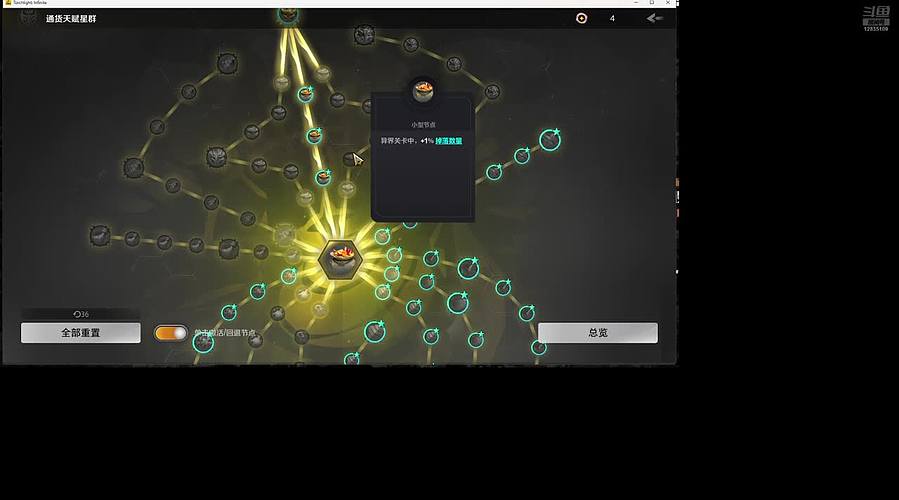Open the 总览 overview button
Screen dimensions: 899x500
coord(597,332)
